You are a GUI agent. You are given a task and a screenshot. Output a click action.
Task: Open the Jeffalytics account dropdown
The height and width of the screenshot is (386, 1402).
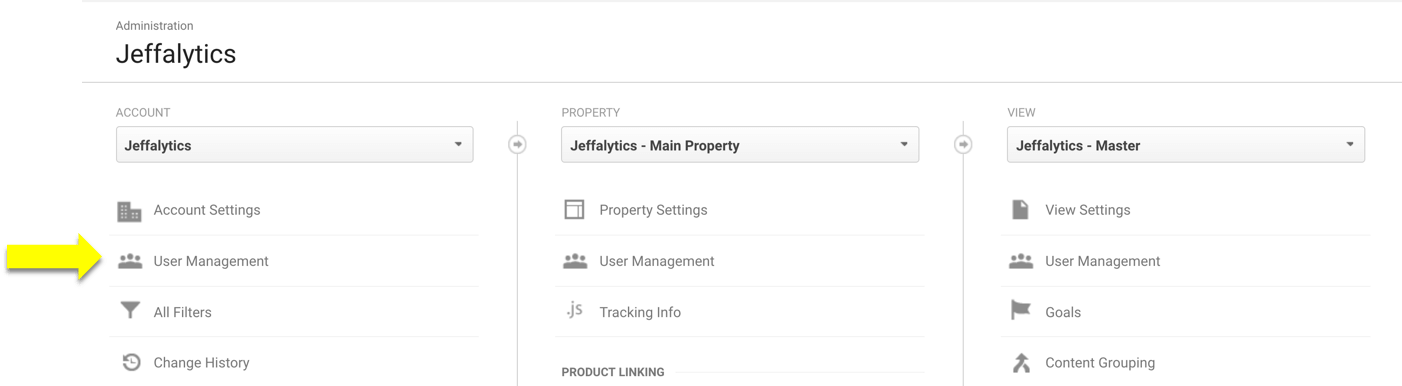(x=295, y=145)
